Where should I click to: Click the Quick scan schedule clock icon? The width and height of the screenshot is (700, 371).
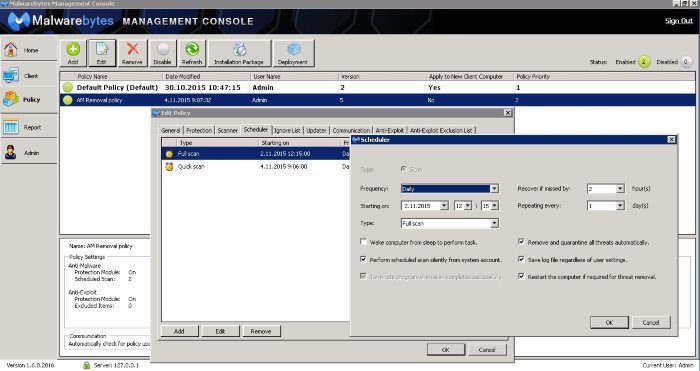tap(169, 167)
